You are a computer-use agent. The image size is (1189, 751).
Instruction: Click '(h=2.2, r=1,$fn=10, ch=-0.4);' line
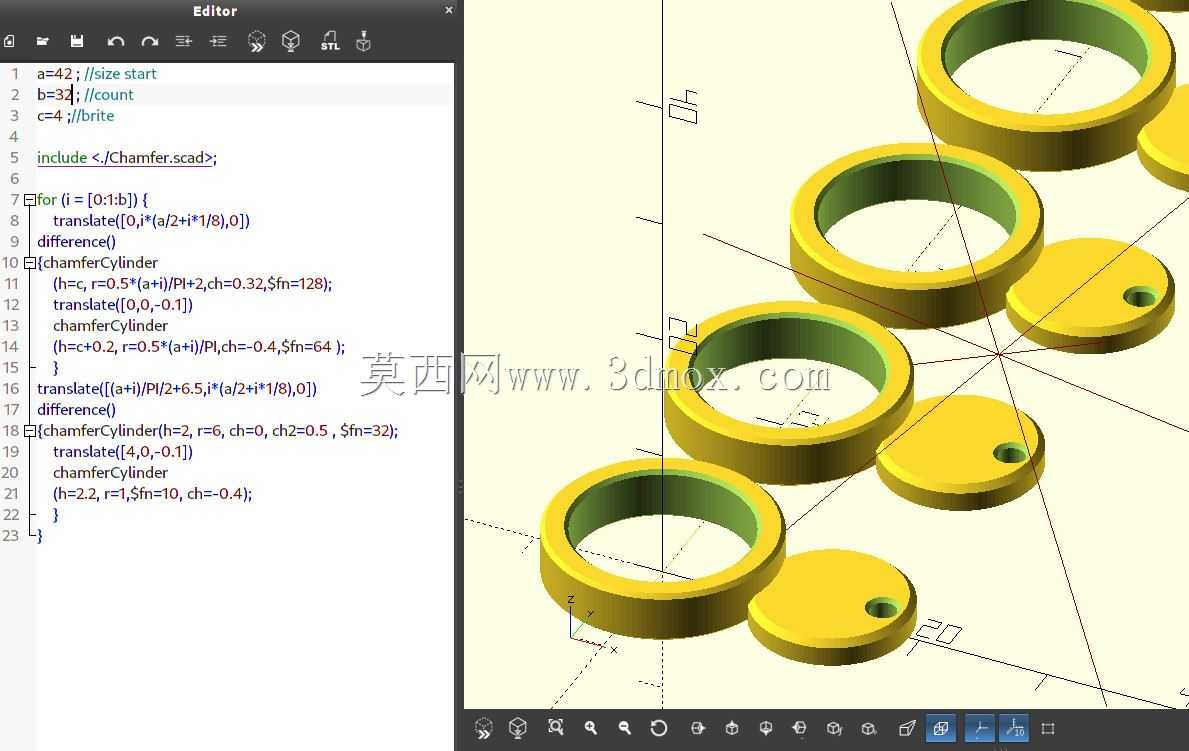tap(152, 494)
